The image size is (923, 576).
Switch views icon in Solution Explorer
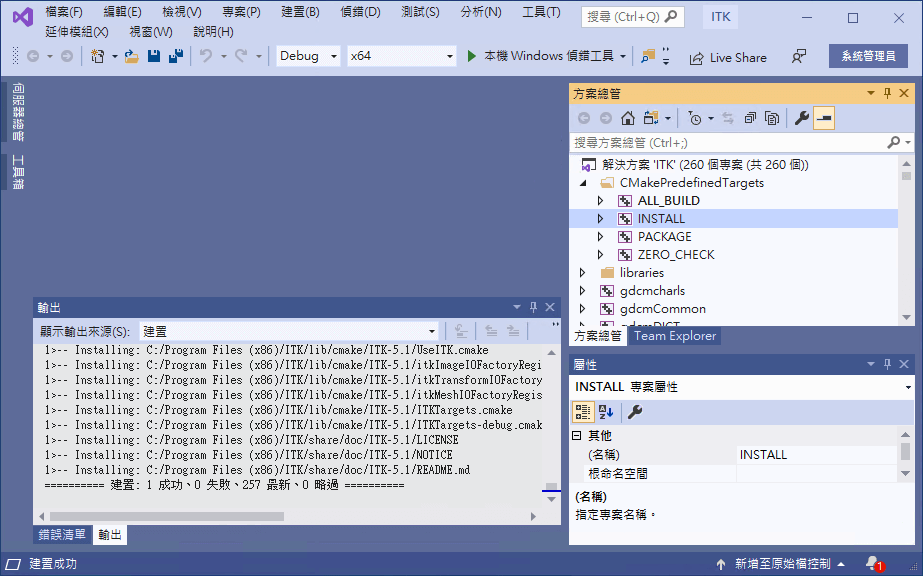coord(650,118)
